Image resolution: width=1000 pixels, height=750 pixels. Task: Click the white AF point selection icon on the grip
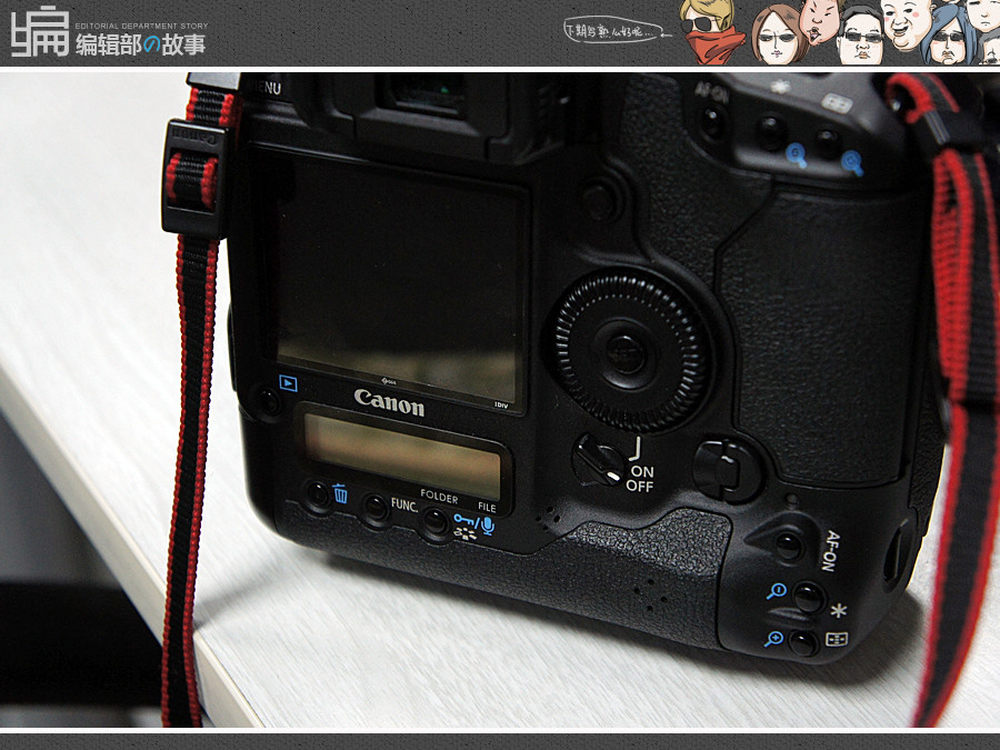tap(837, 639)
